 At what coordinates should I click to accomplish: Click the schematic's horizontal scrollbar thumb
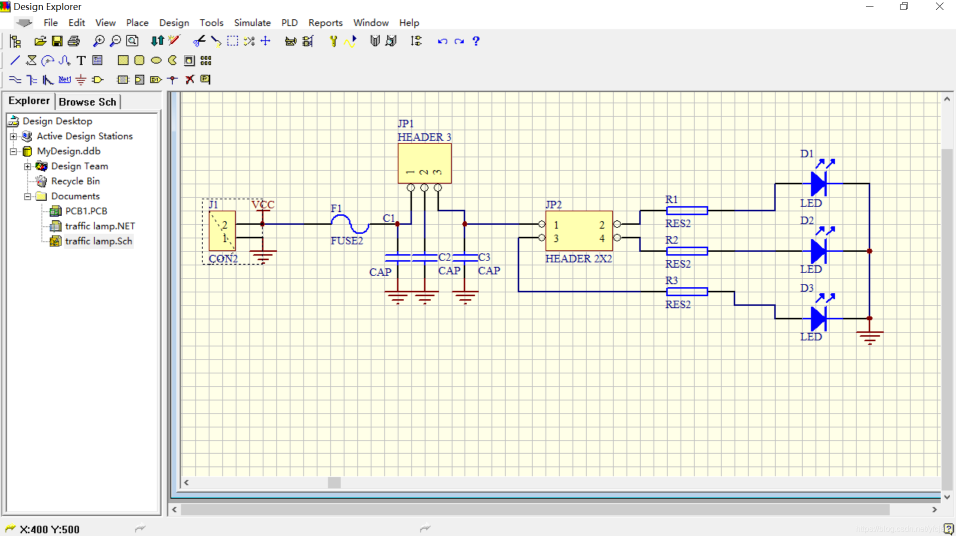pyautogui.click(x=334, y=482)
